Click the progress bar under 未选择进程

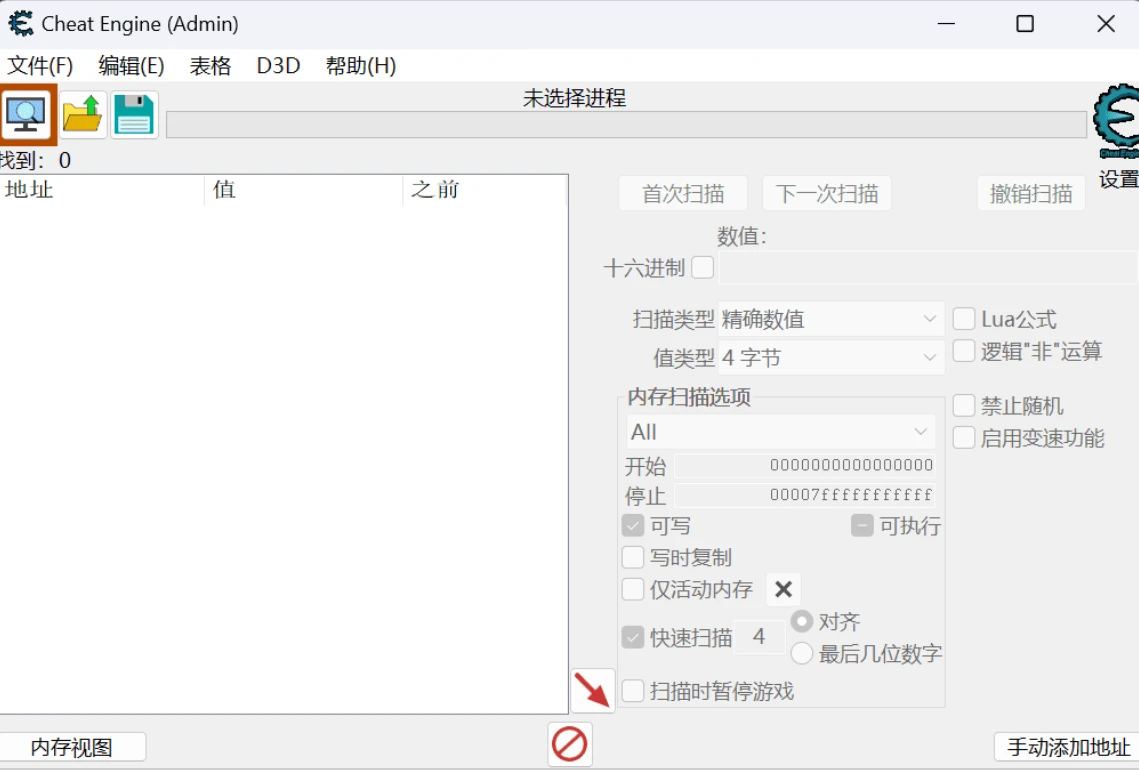pyautogui.click(x=626, y=125)
